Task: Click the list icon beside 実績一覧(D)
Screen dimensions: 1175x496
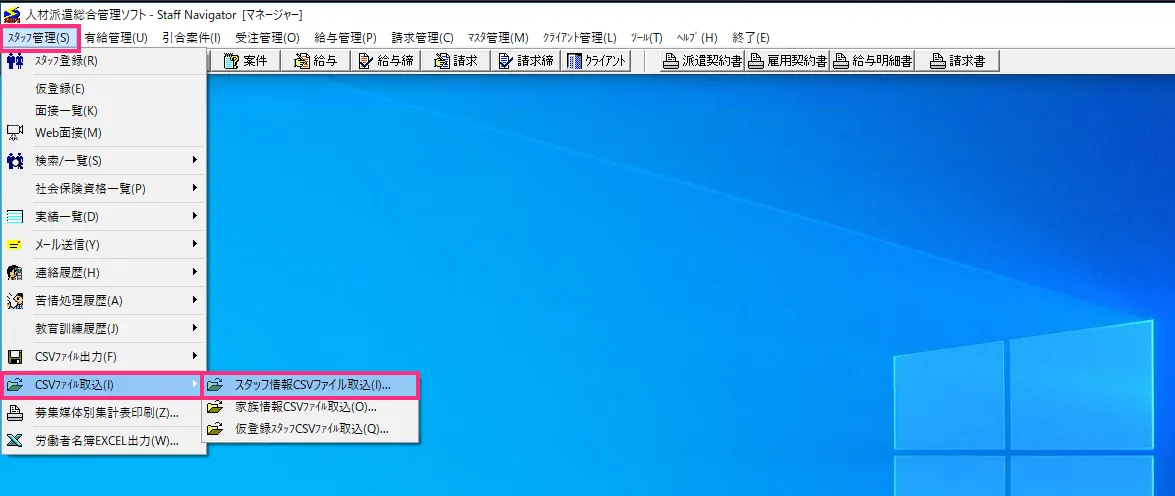Action: [14, 217]
